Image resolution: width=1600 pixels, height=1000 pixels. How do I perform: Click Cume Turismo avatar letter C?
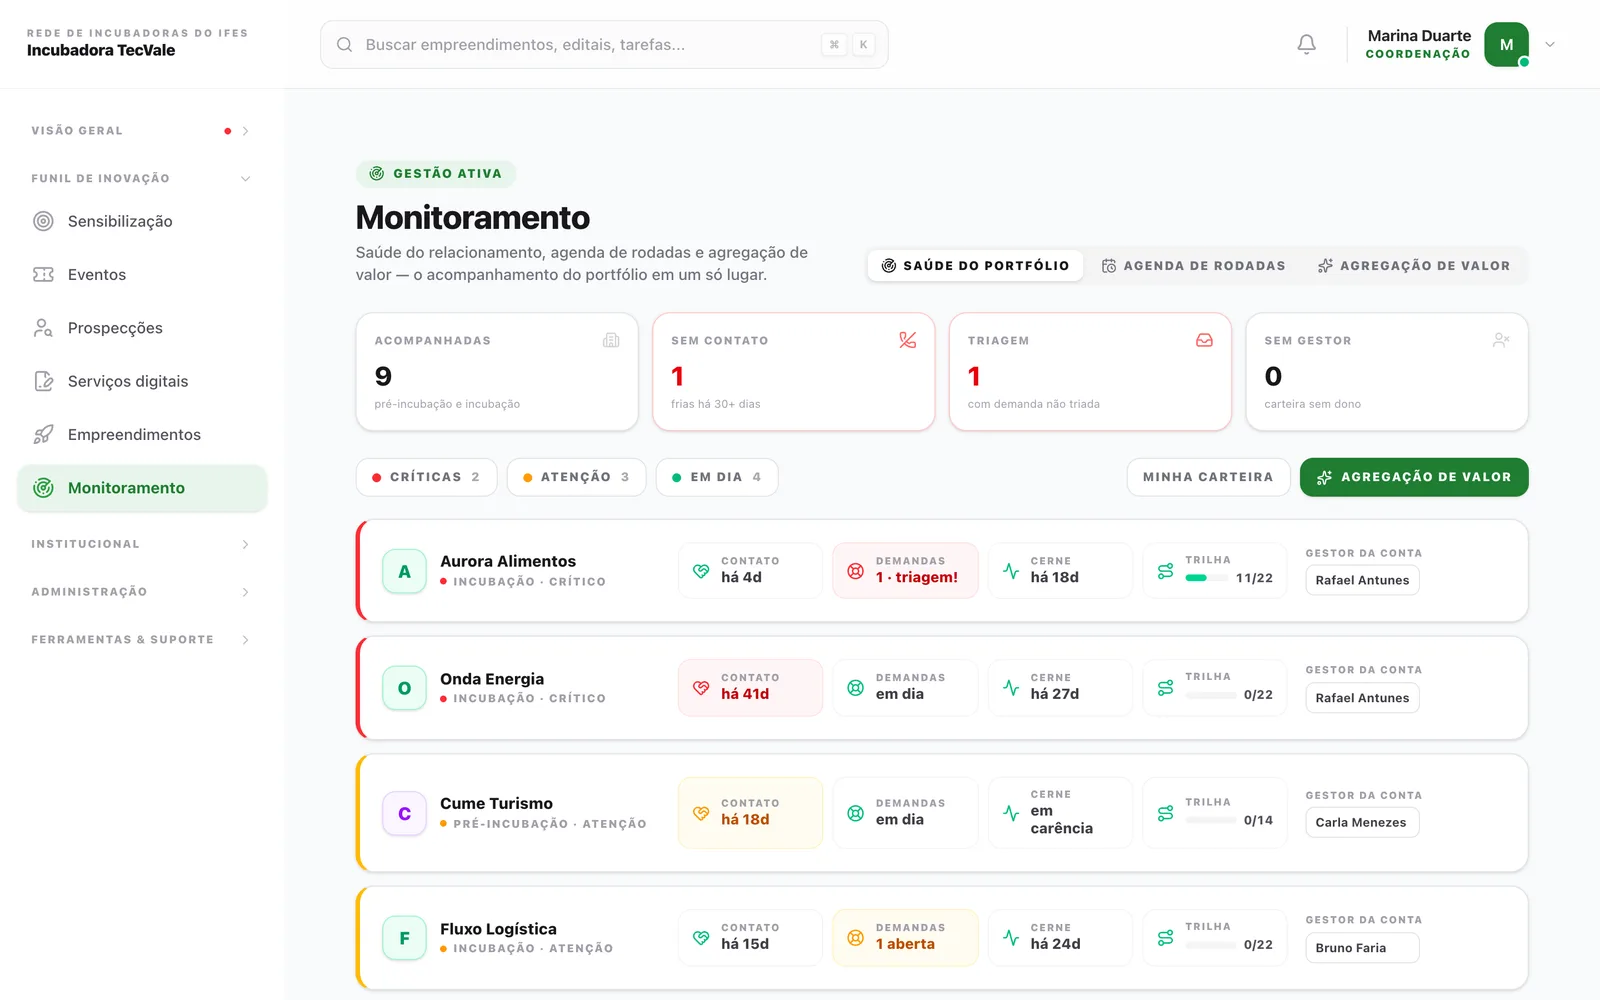(404, 814)
